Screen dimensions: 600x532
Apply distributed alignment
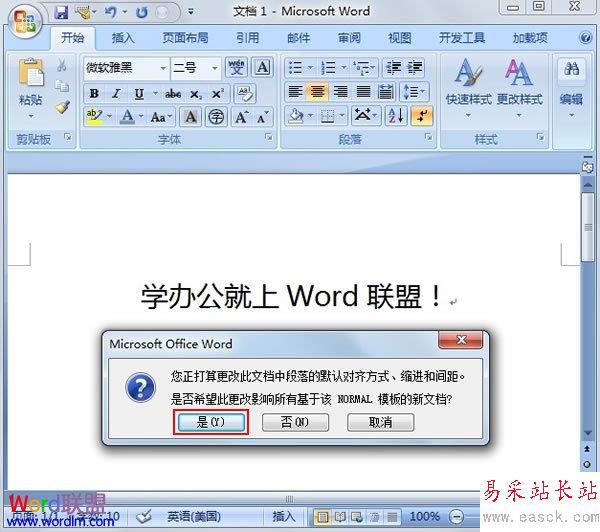(385, 91)
